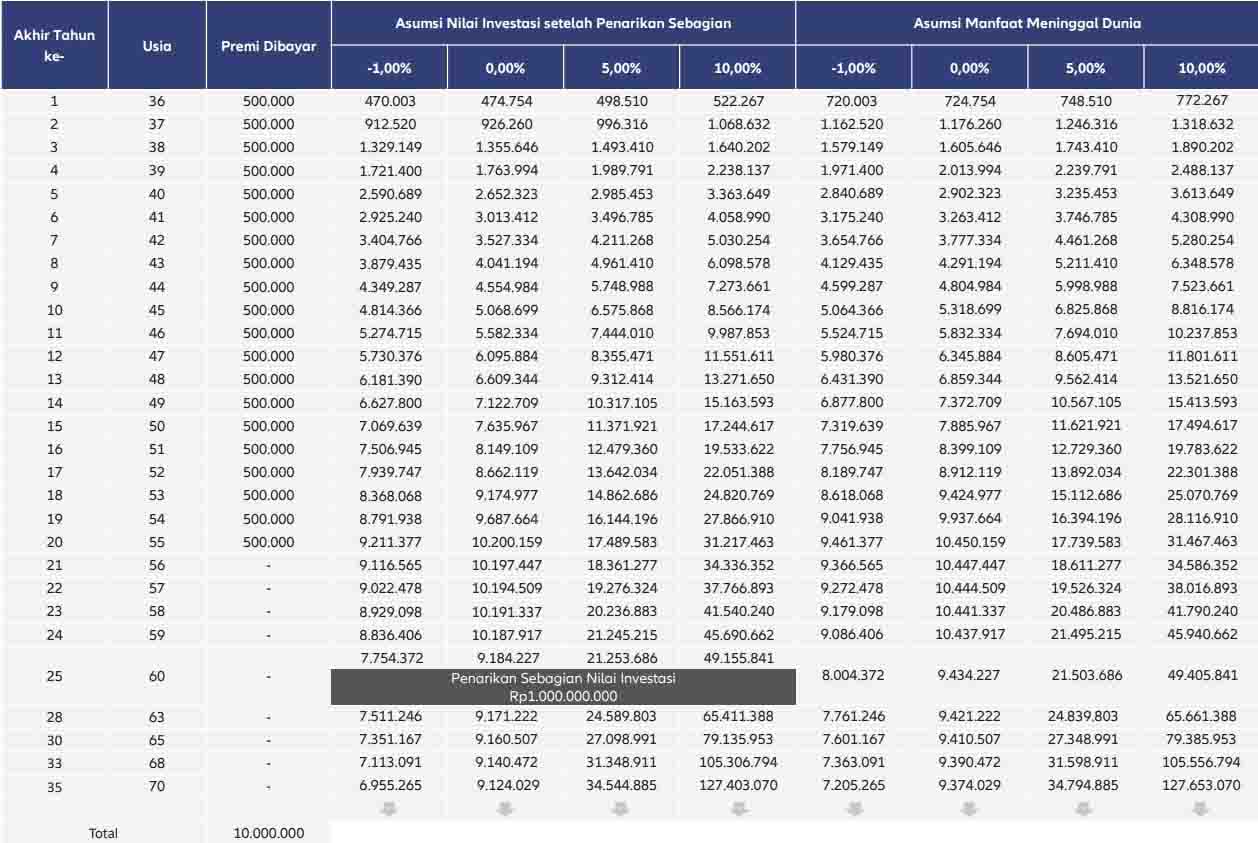Click the age 70 cell in Usia column

tap(157, 785)
